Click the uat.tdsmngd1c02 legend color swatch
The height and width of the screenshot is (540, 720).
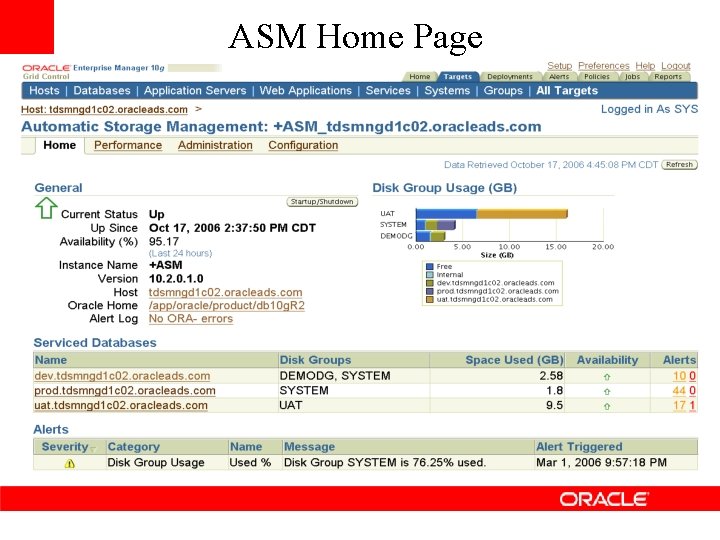tap(430, 299)
